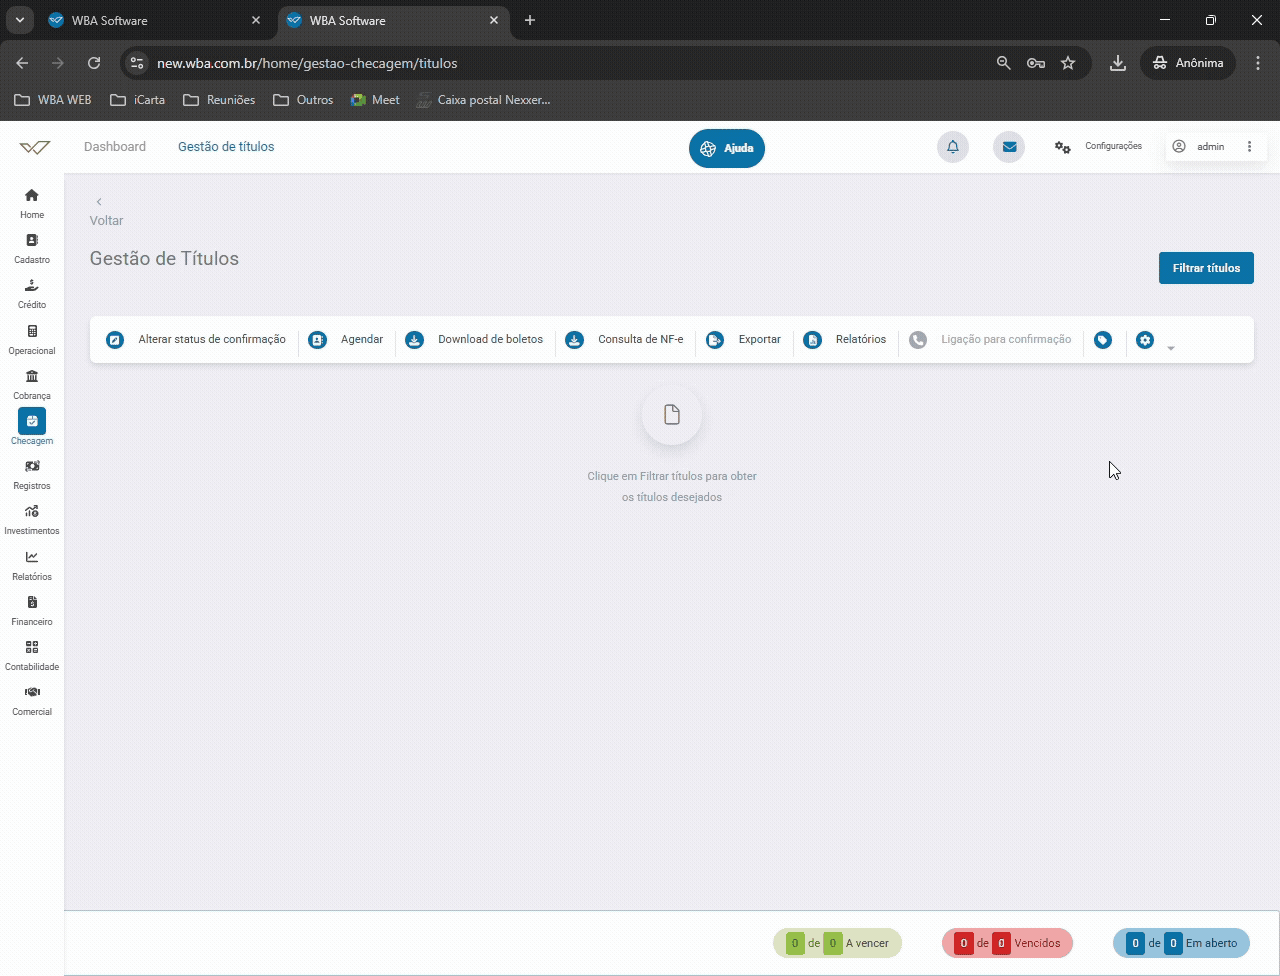Click the Ajuda help button
This screenshot has width=1280, height=976.
[727, 148]
